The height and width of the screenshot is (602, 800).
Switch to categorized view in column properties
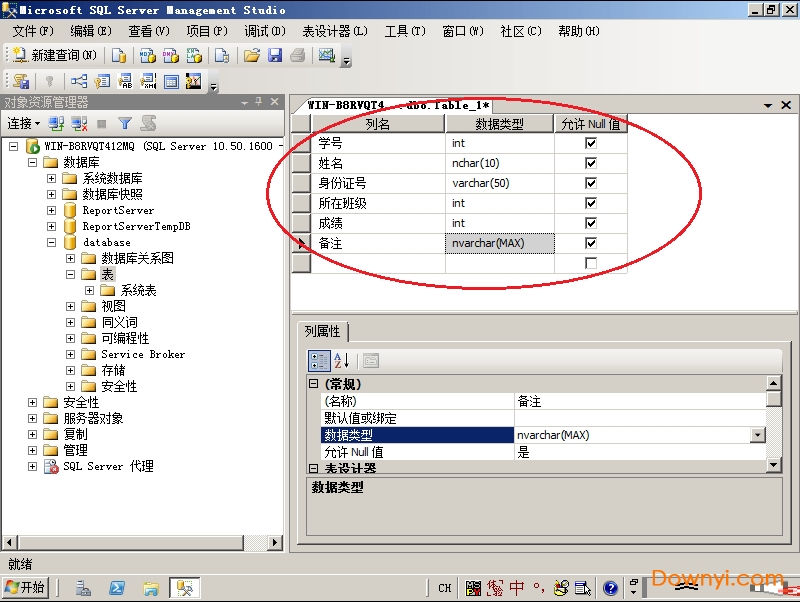(x=318, y=361)
